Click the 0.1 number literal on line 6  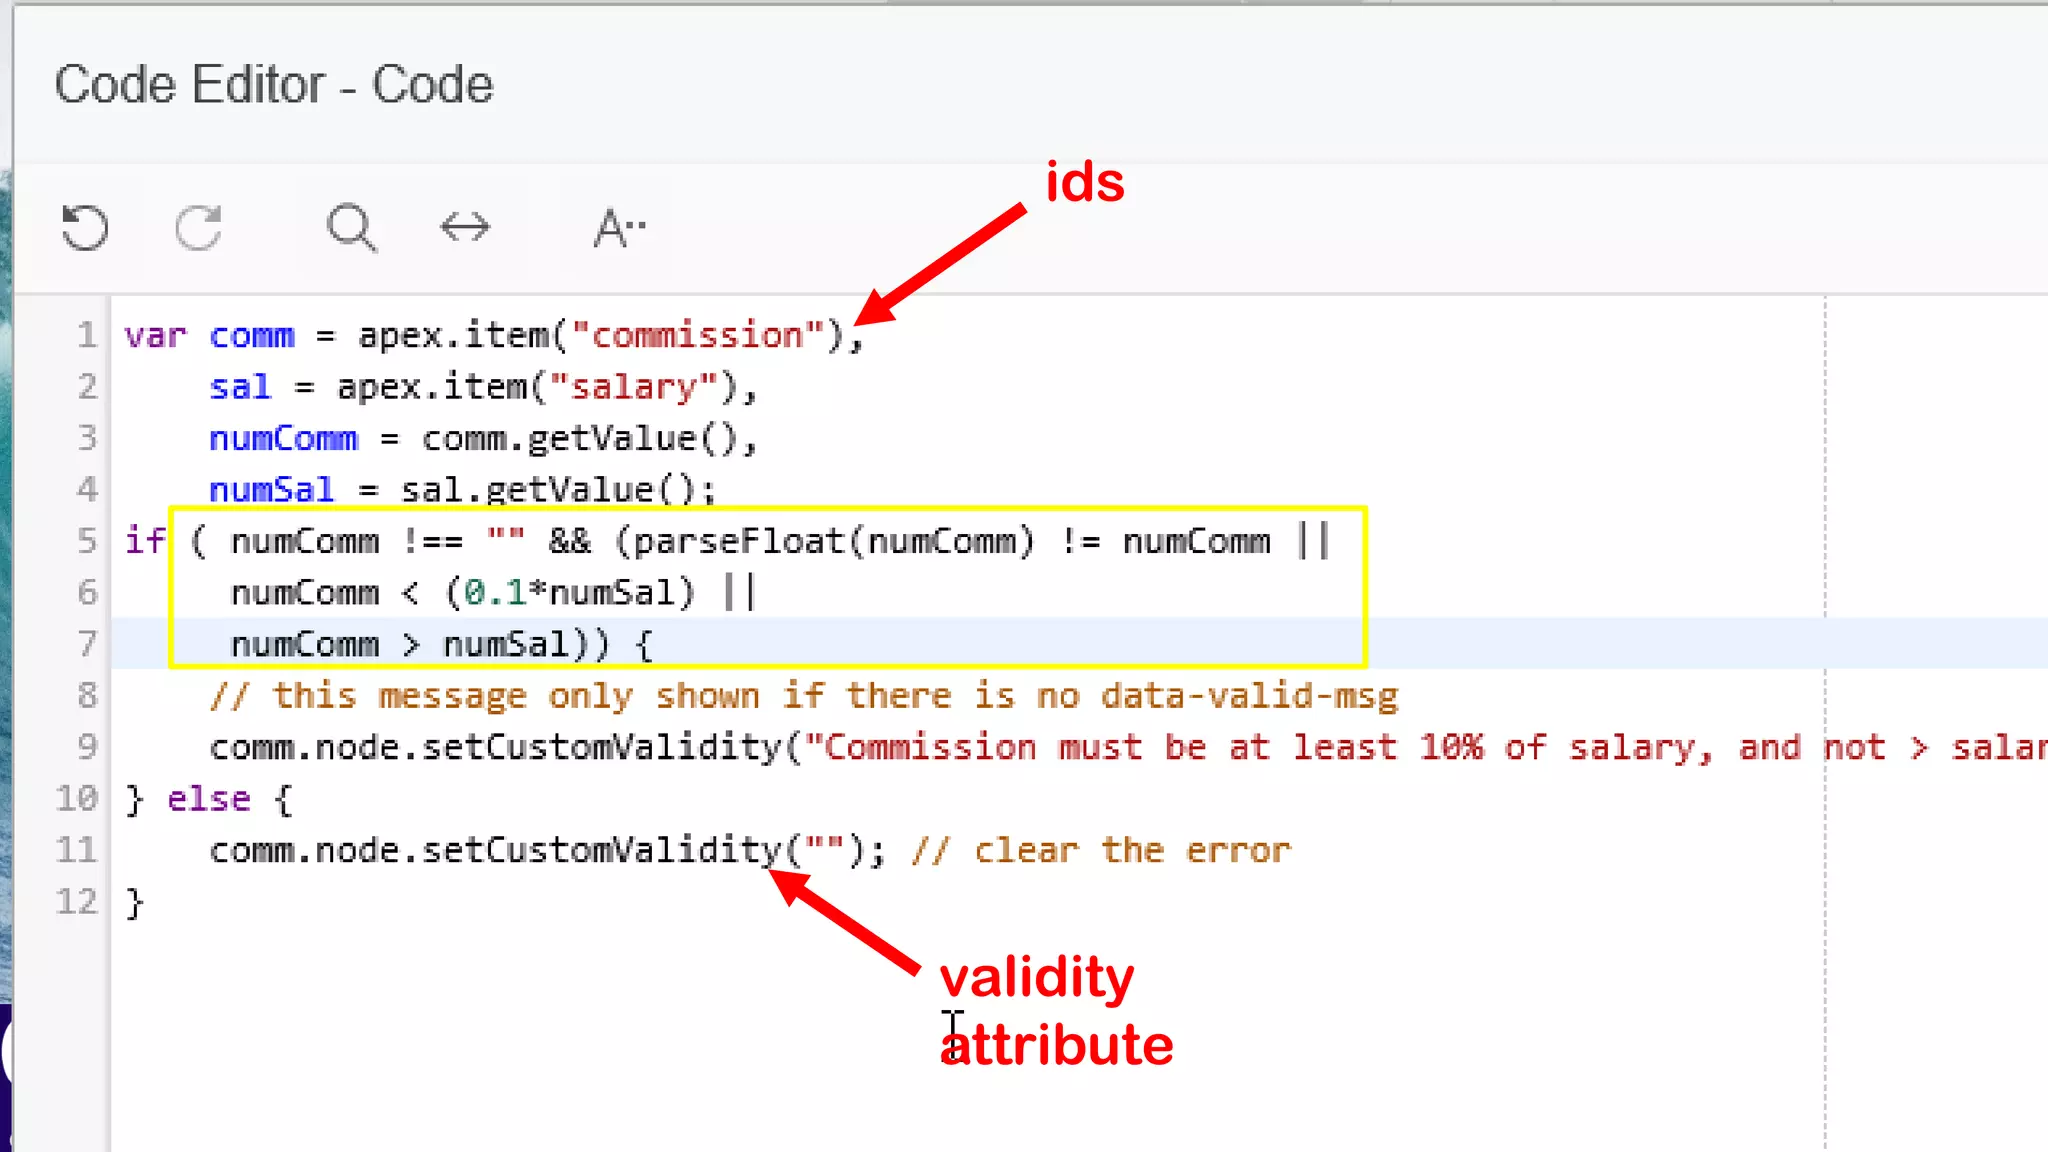495,593
